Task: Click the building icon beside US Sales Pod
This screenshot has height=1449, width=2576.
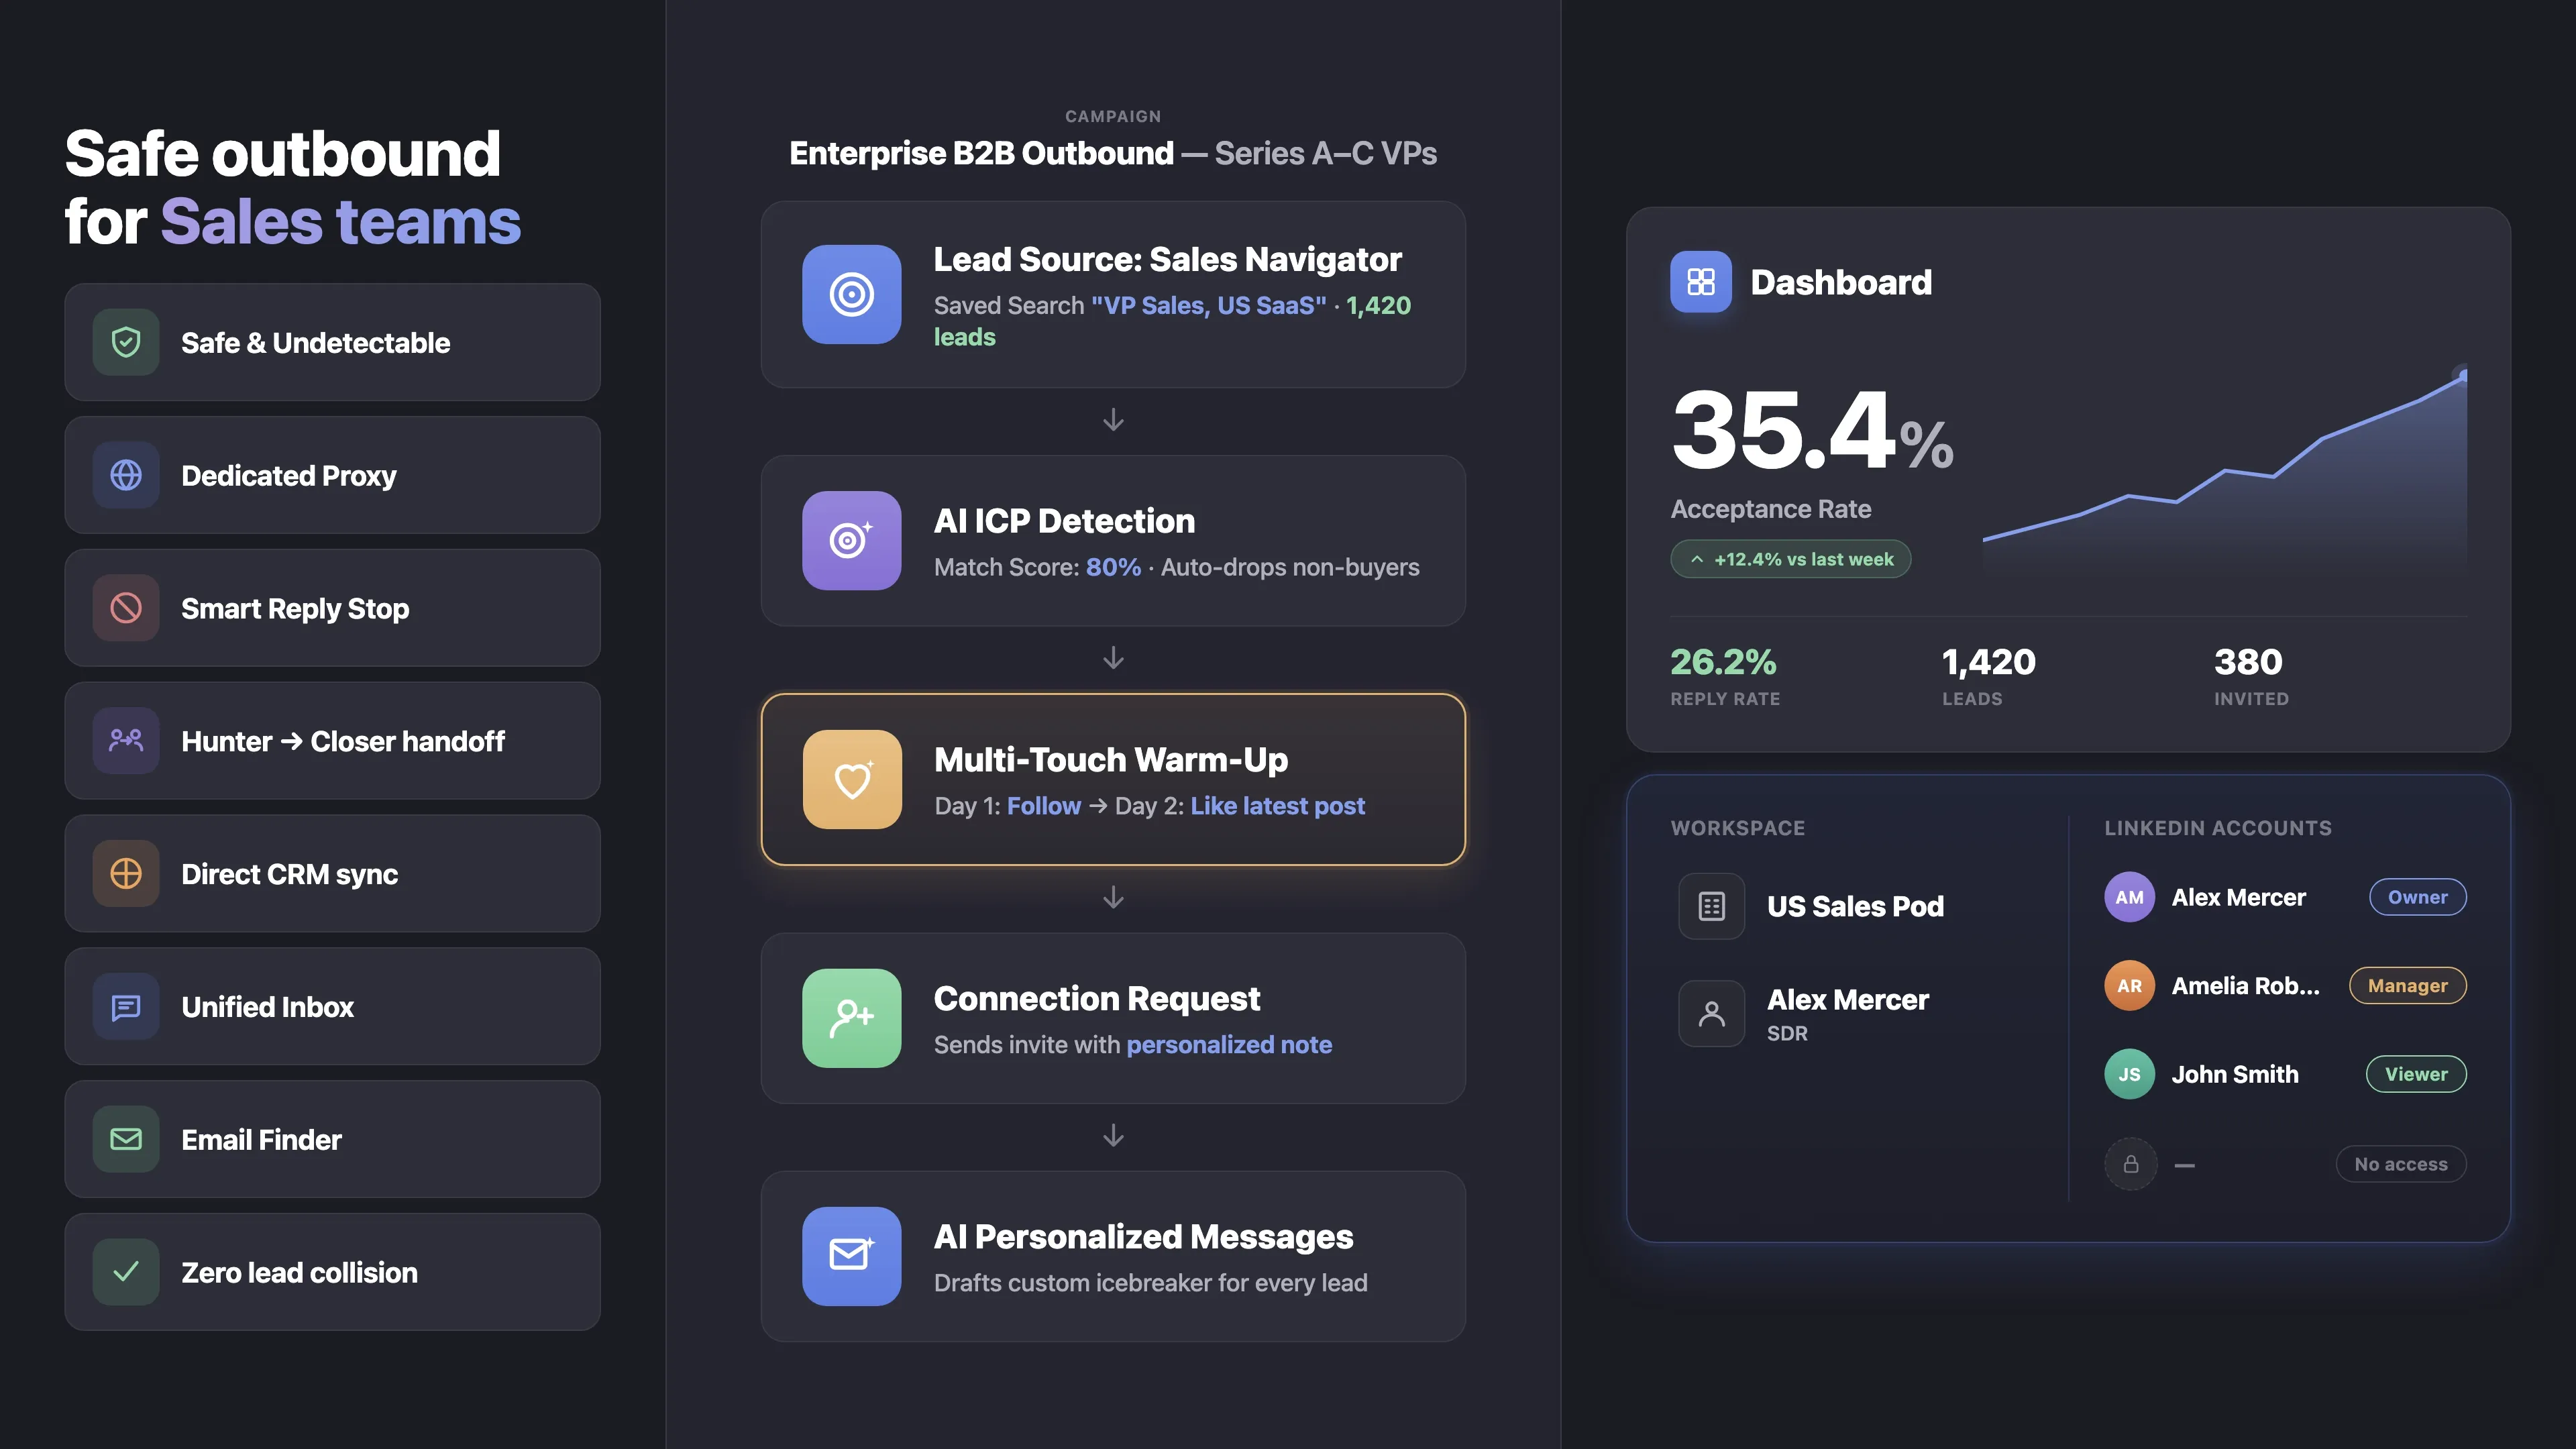Action: point(1712,907)
